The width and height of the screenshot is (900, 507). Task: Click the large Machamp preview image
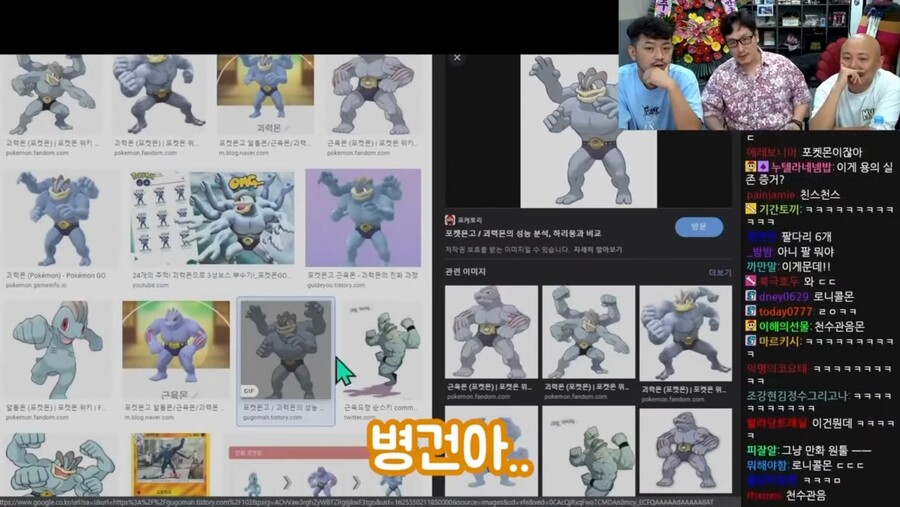(x=588, y=131)
